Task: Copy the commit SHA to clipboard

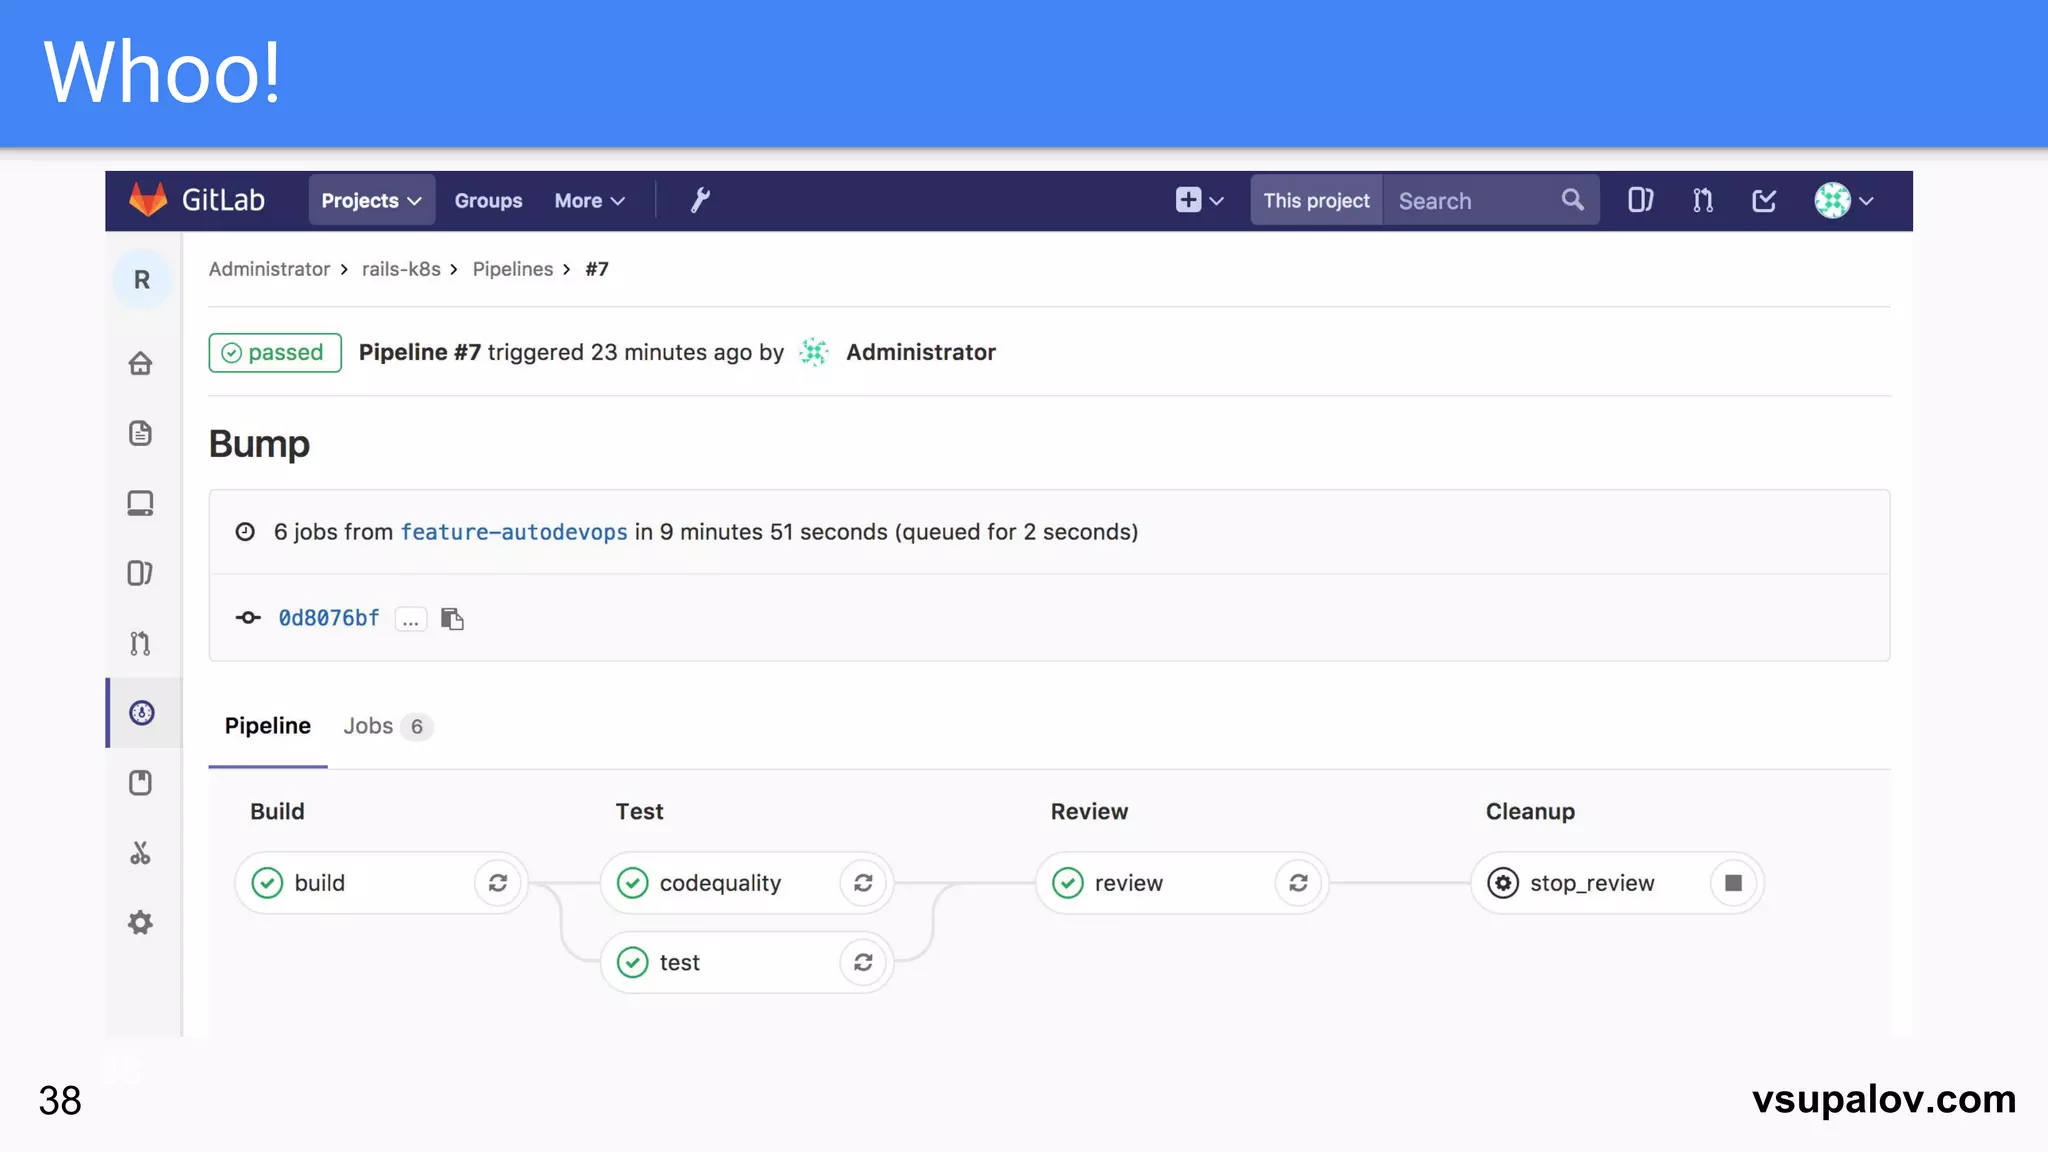Action: 452,619
